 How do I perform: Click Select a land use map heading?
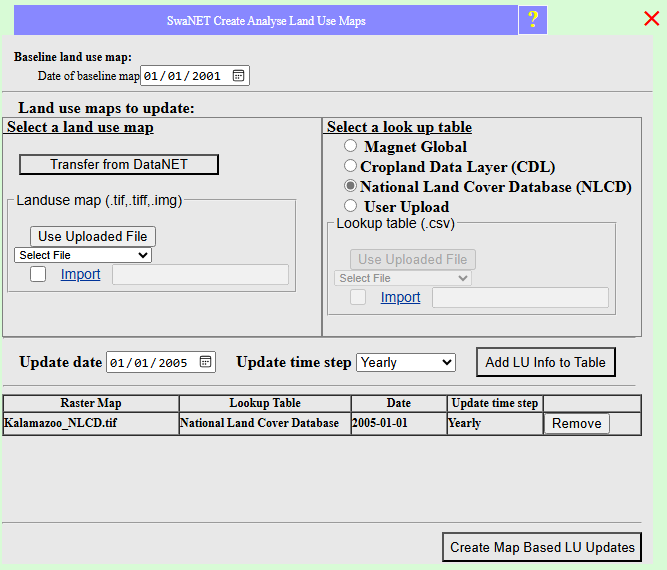80,127
